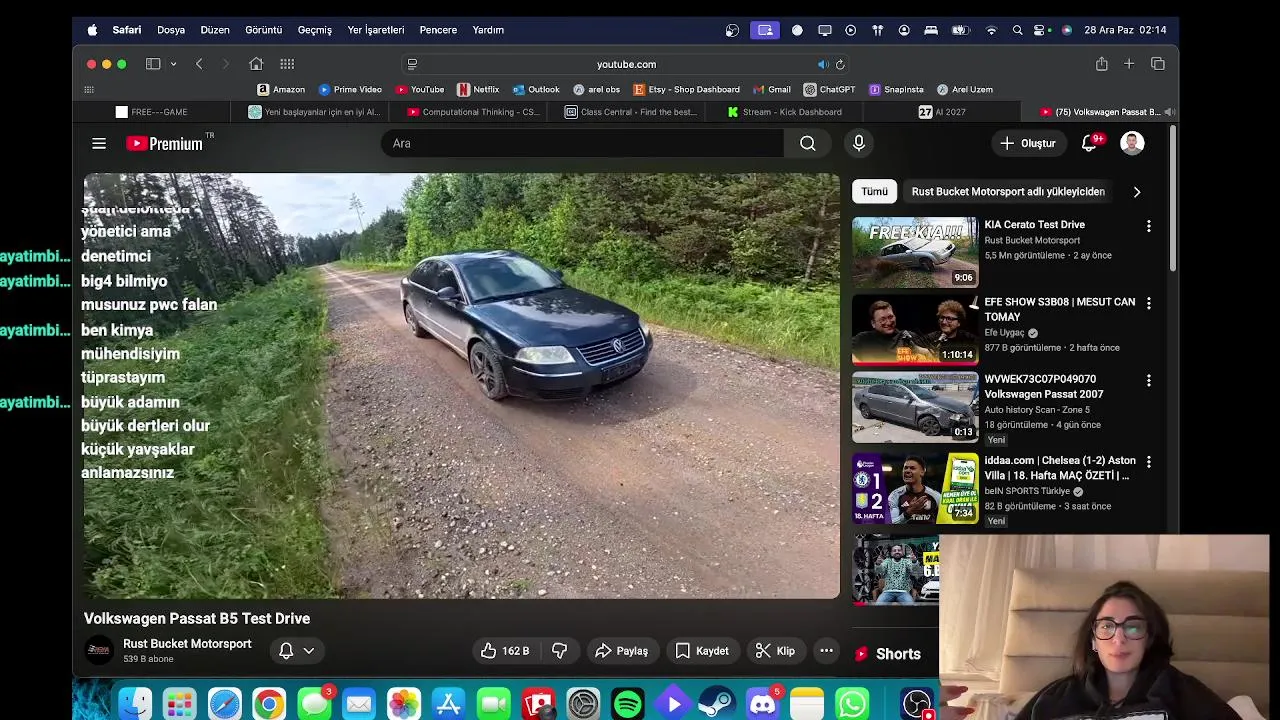Open Shorts section heading
Image resolution: width=1280 pixels, height=720 pixels.
click(898, 654)
